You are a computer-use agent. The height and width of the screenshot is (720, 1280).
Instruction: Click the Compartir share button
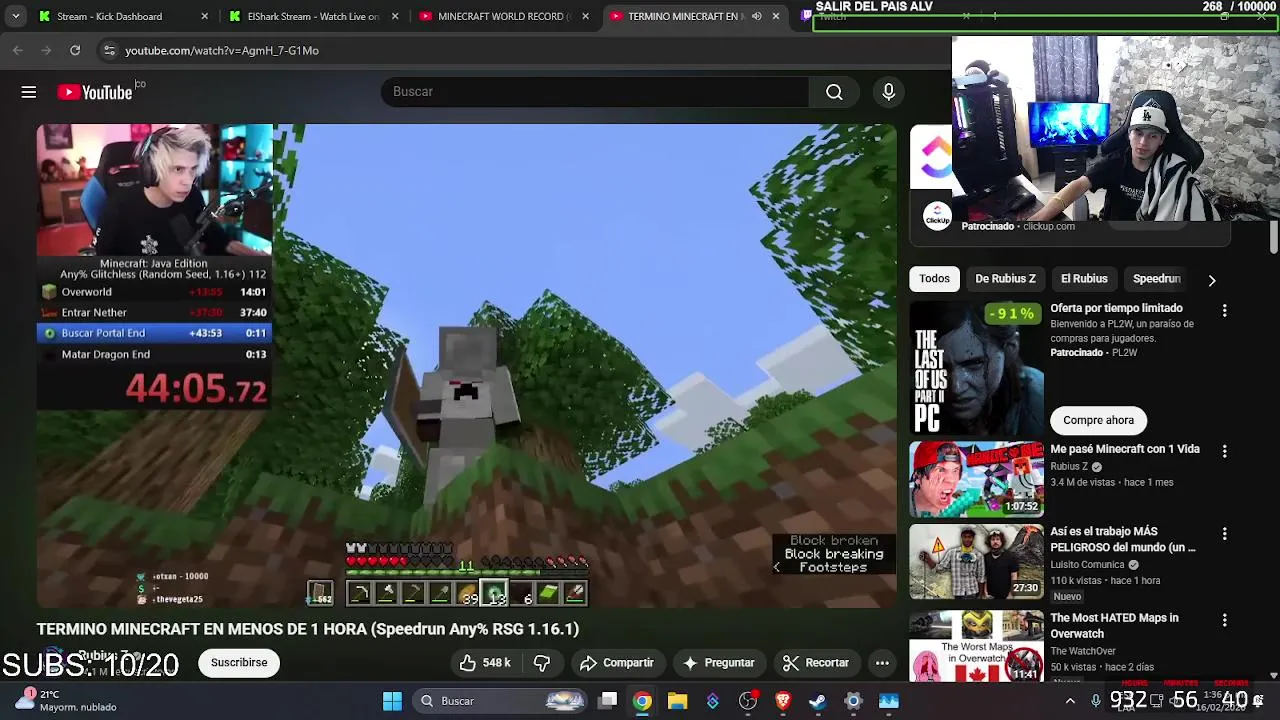(x=617, y=663)
